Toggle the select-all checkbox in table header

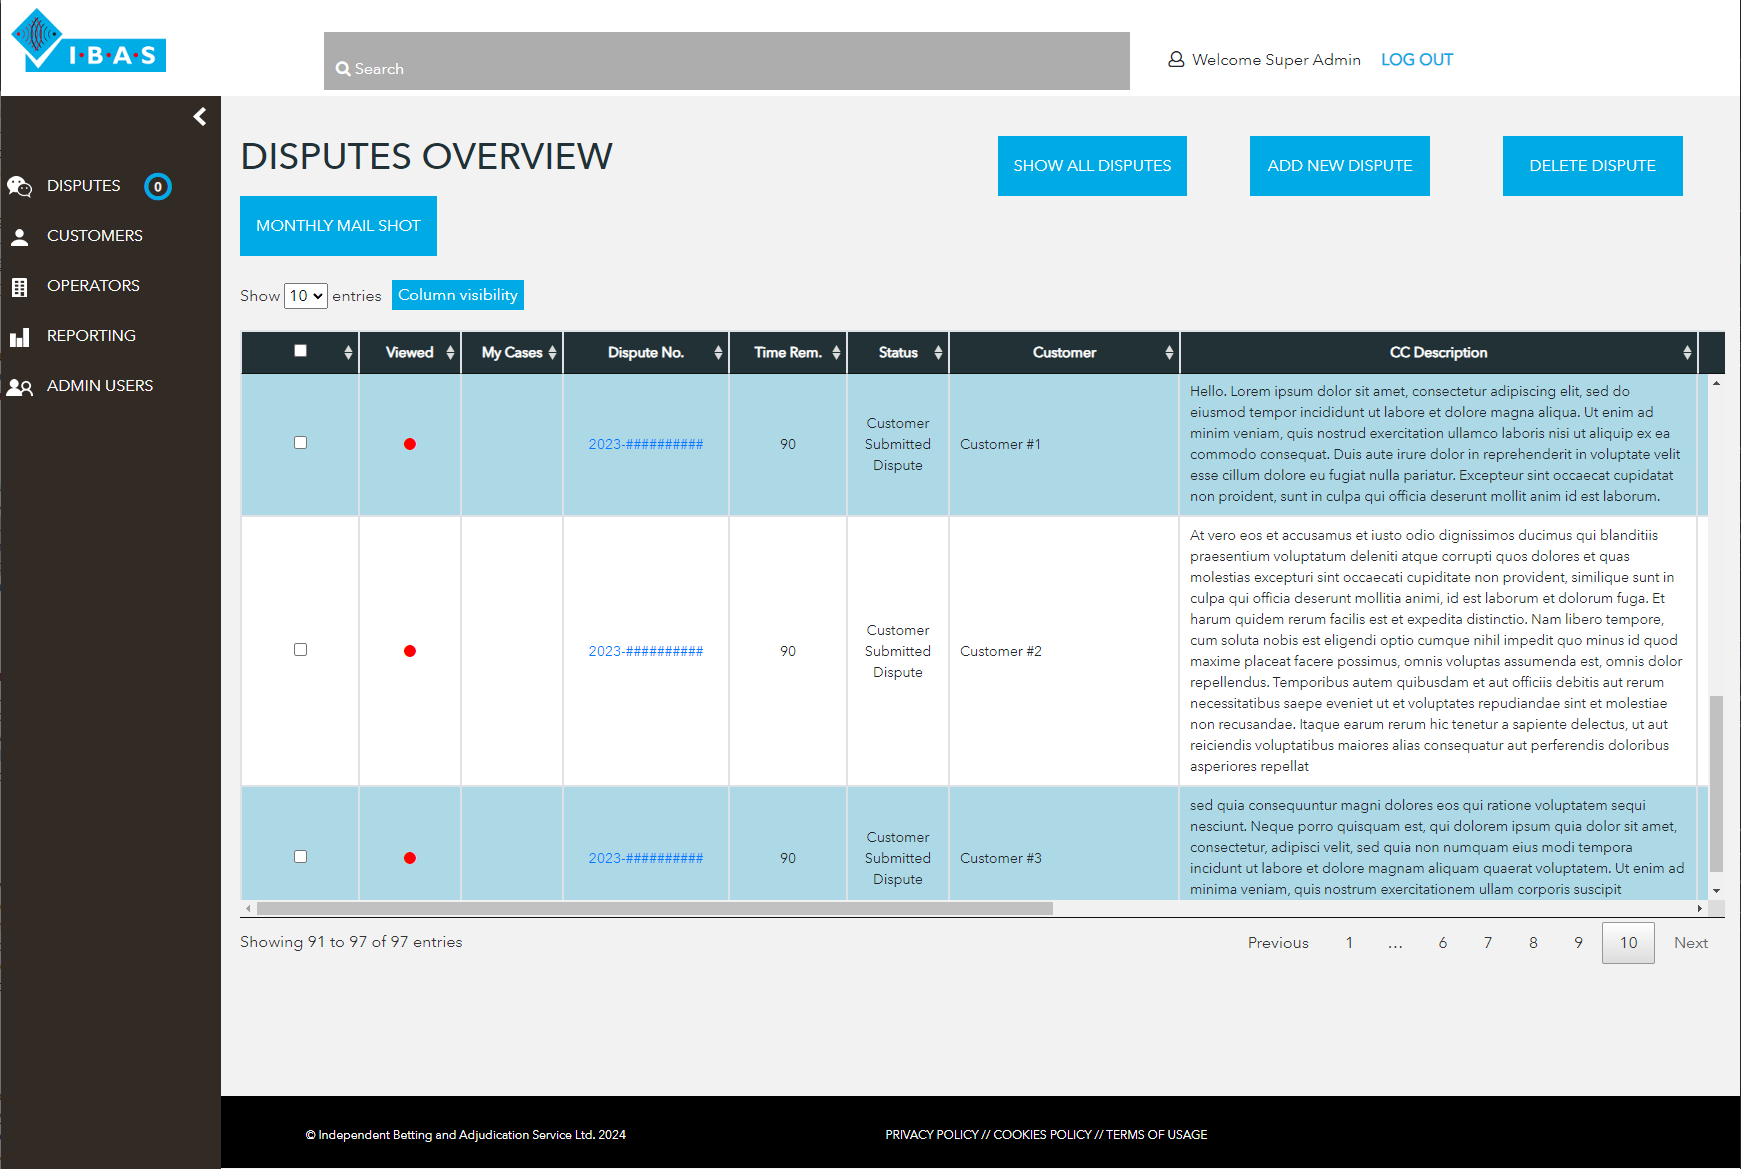(300, 351)
